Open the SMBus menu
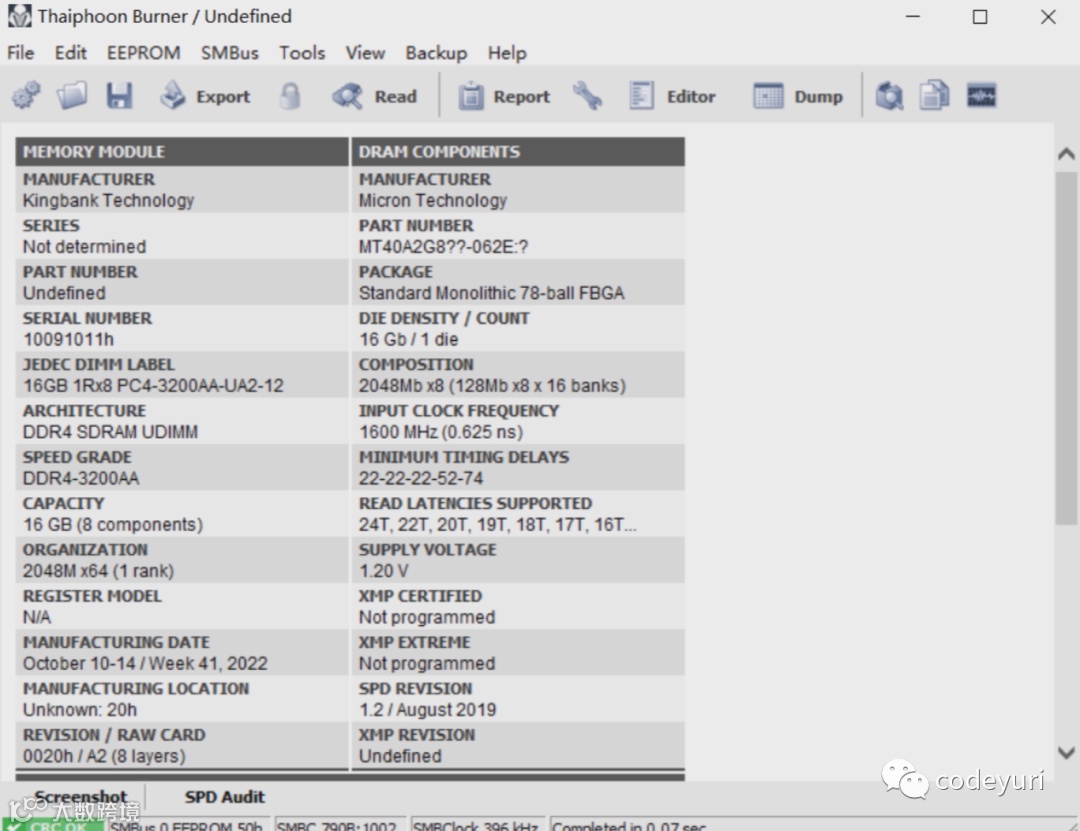This screenshot has height=831, width=1080. (229, 53)
